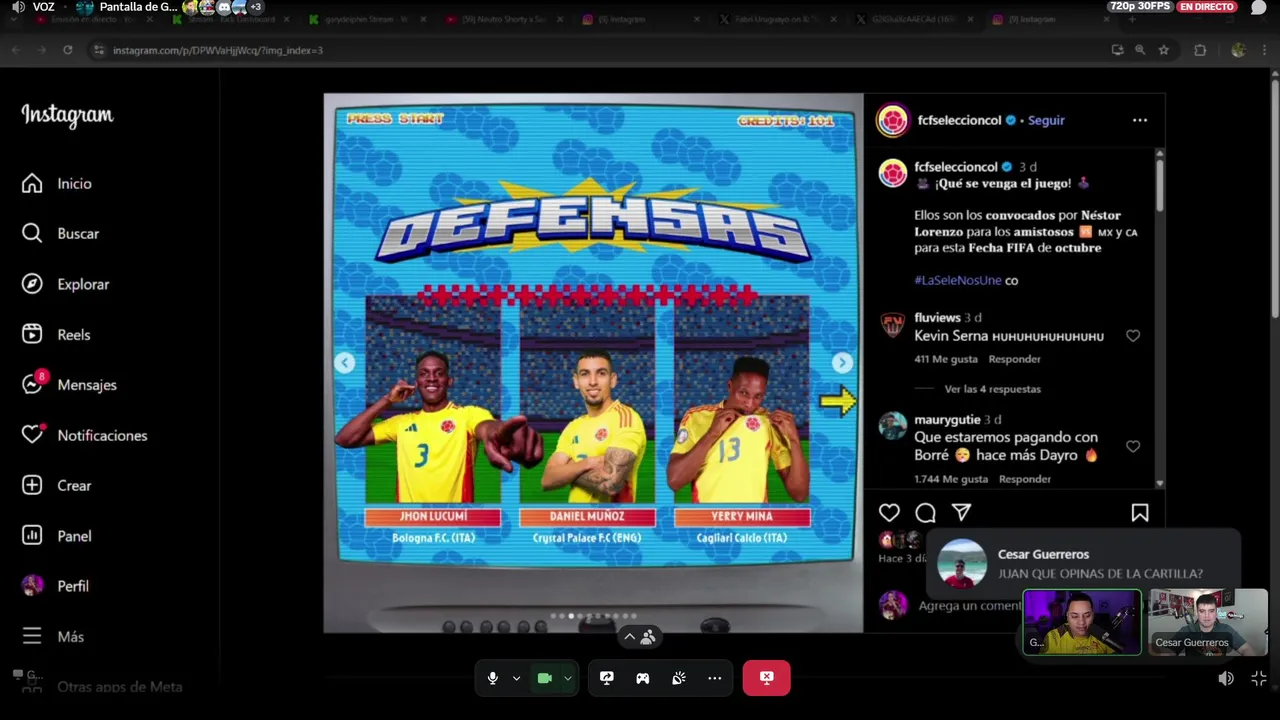The image size is (1280, 720).
Task: Like the maurygutie comment
Action: [1133, 447]
